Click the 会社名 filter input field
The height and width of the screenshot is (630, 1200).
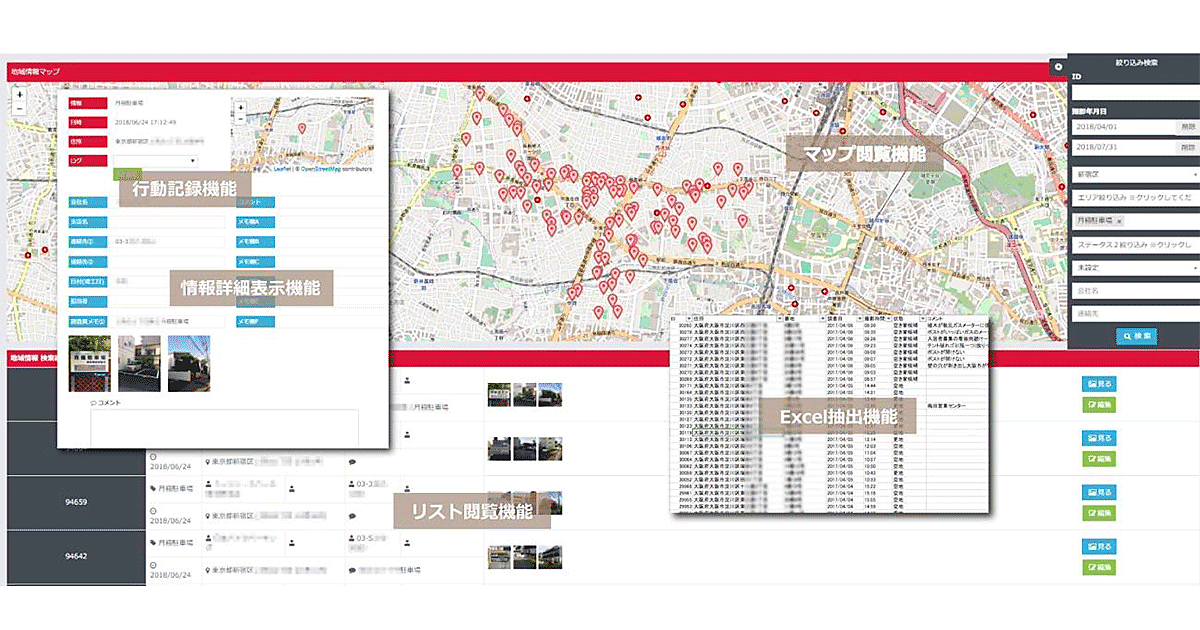pyautogui.click(x=1133, y=291)
